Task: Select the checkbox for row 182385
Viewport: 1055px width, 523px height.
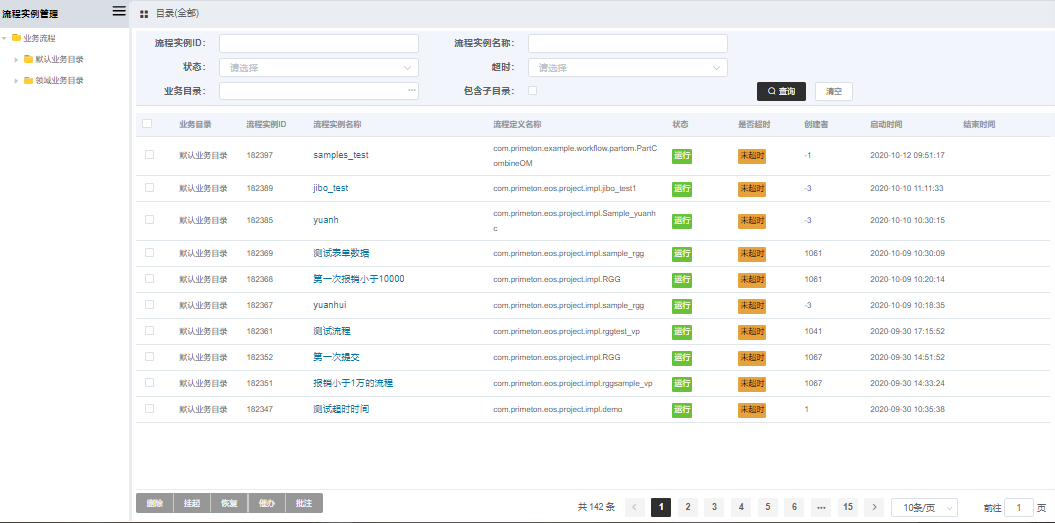Action: tap(150, 220)
